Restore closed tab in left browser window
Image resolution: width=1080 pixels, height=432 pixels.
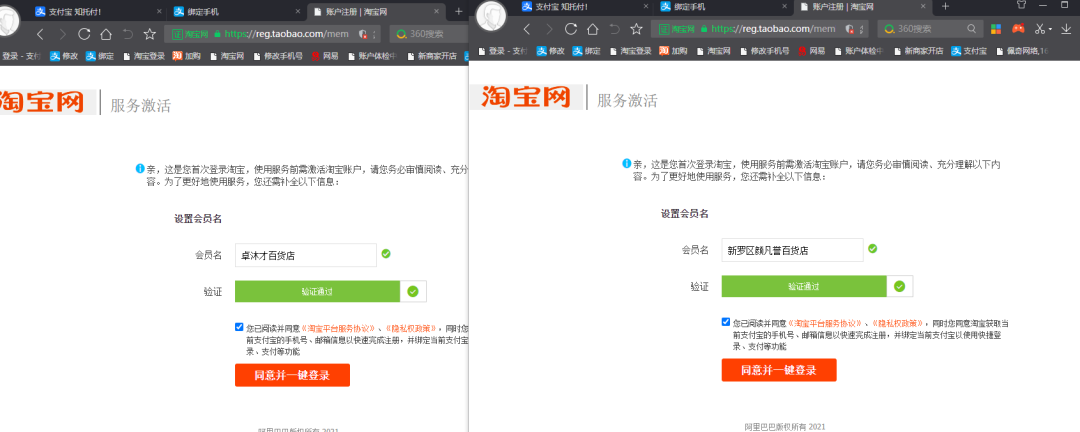127,34
